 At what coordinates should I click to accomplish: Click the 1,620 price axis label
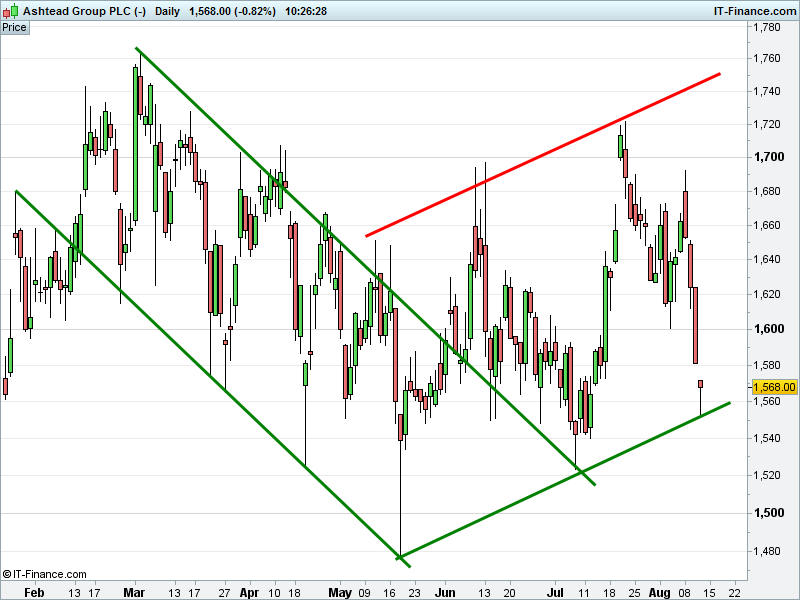coord(767,294)
